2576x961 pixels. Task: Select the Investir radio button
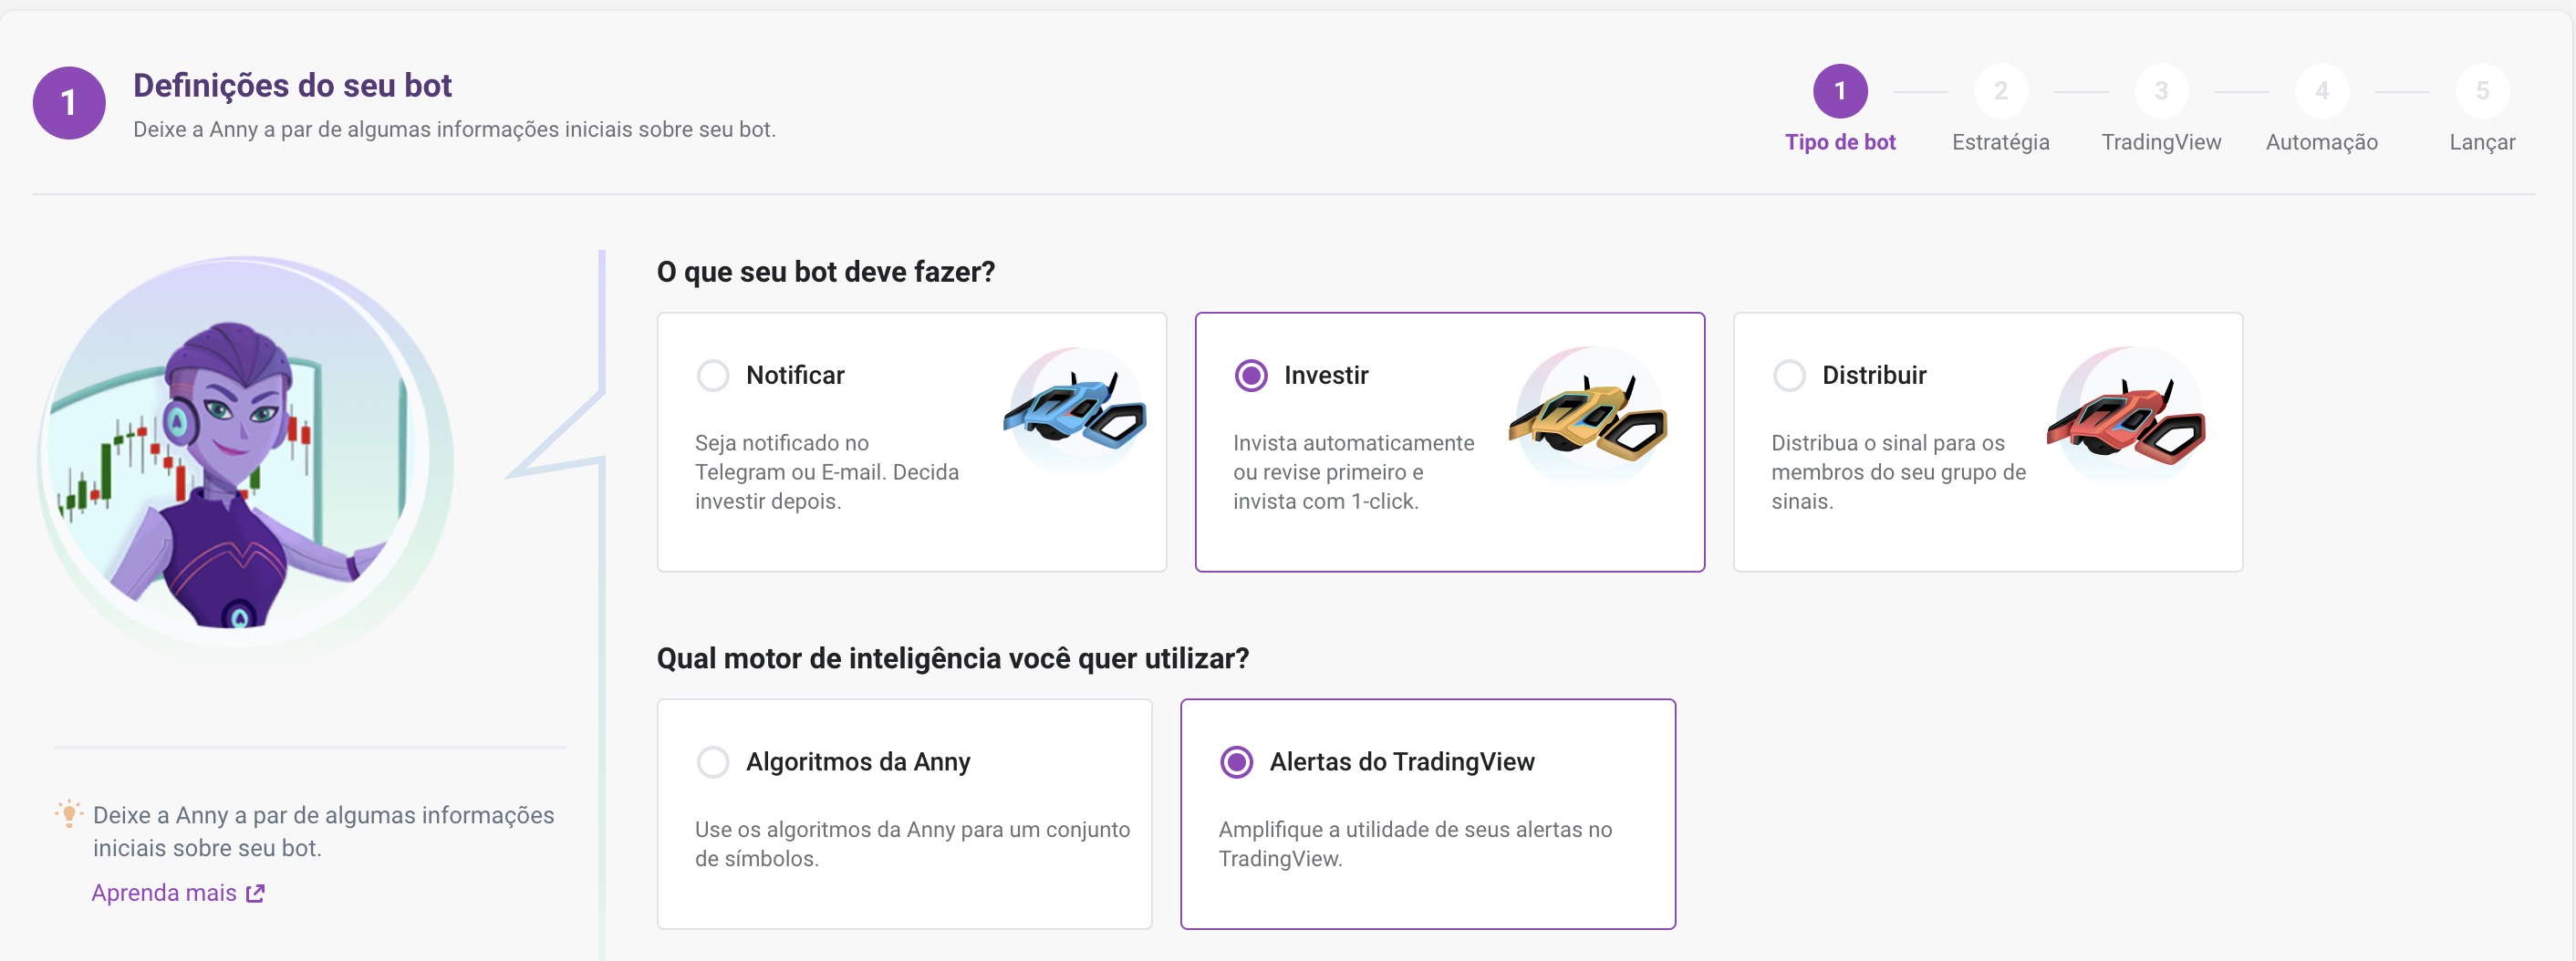(x=1251, y=376)
